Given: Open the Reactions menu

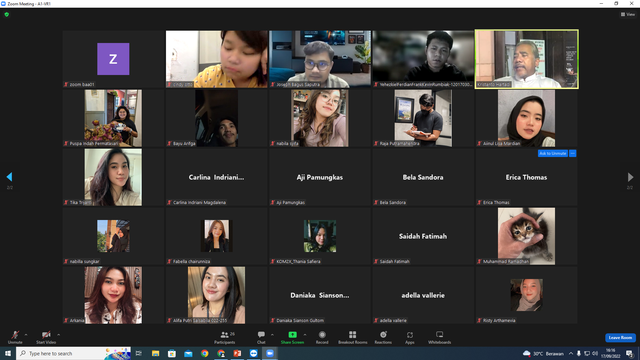Looking at the screenshot, I should click(x=383, y=337).
